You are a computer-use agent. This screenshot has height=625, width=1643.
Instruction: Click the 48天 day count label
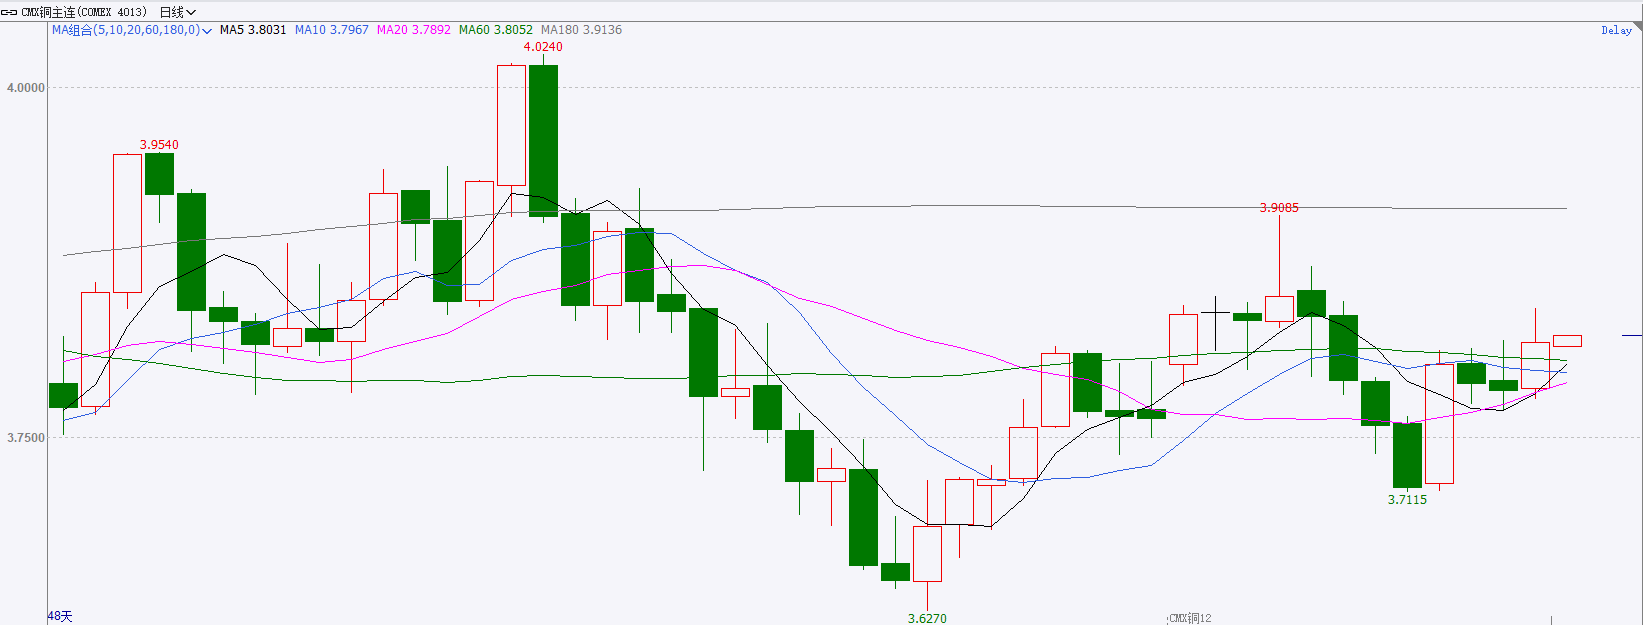coord(60,616)
